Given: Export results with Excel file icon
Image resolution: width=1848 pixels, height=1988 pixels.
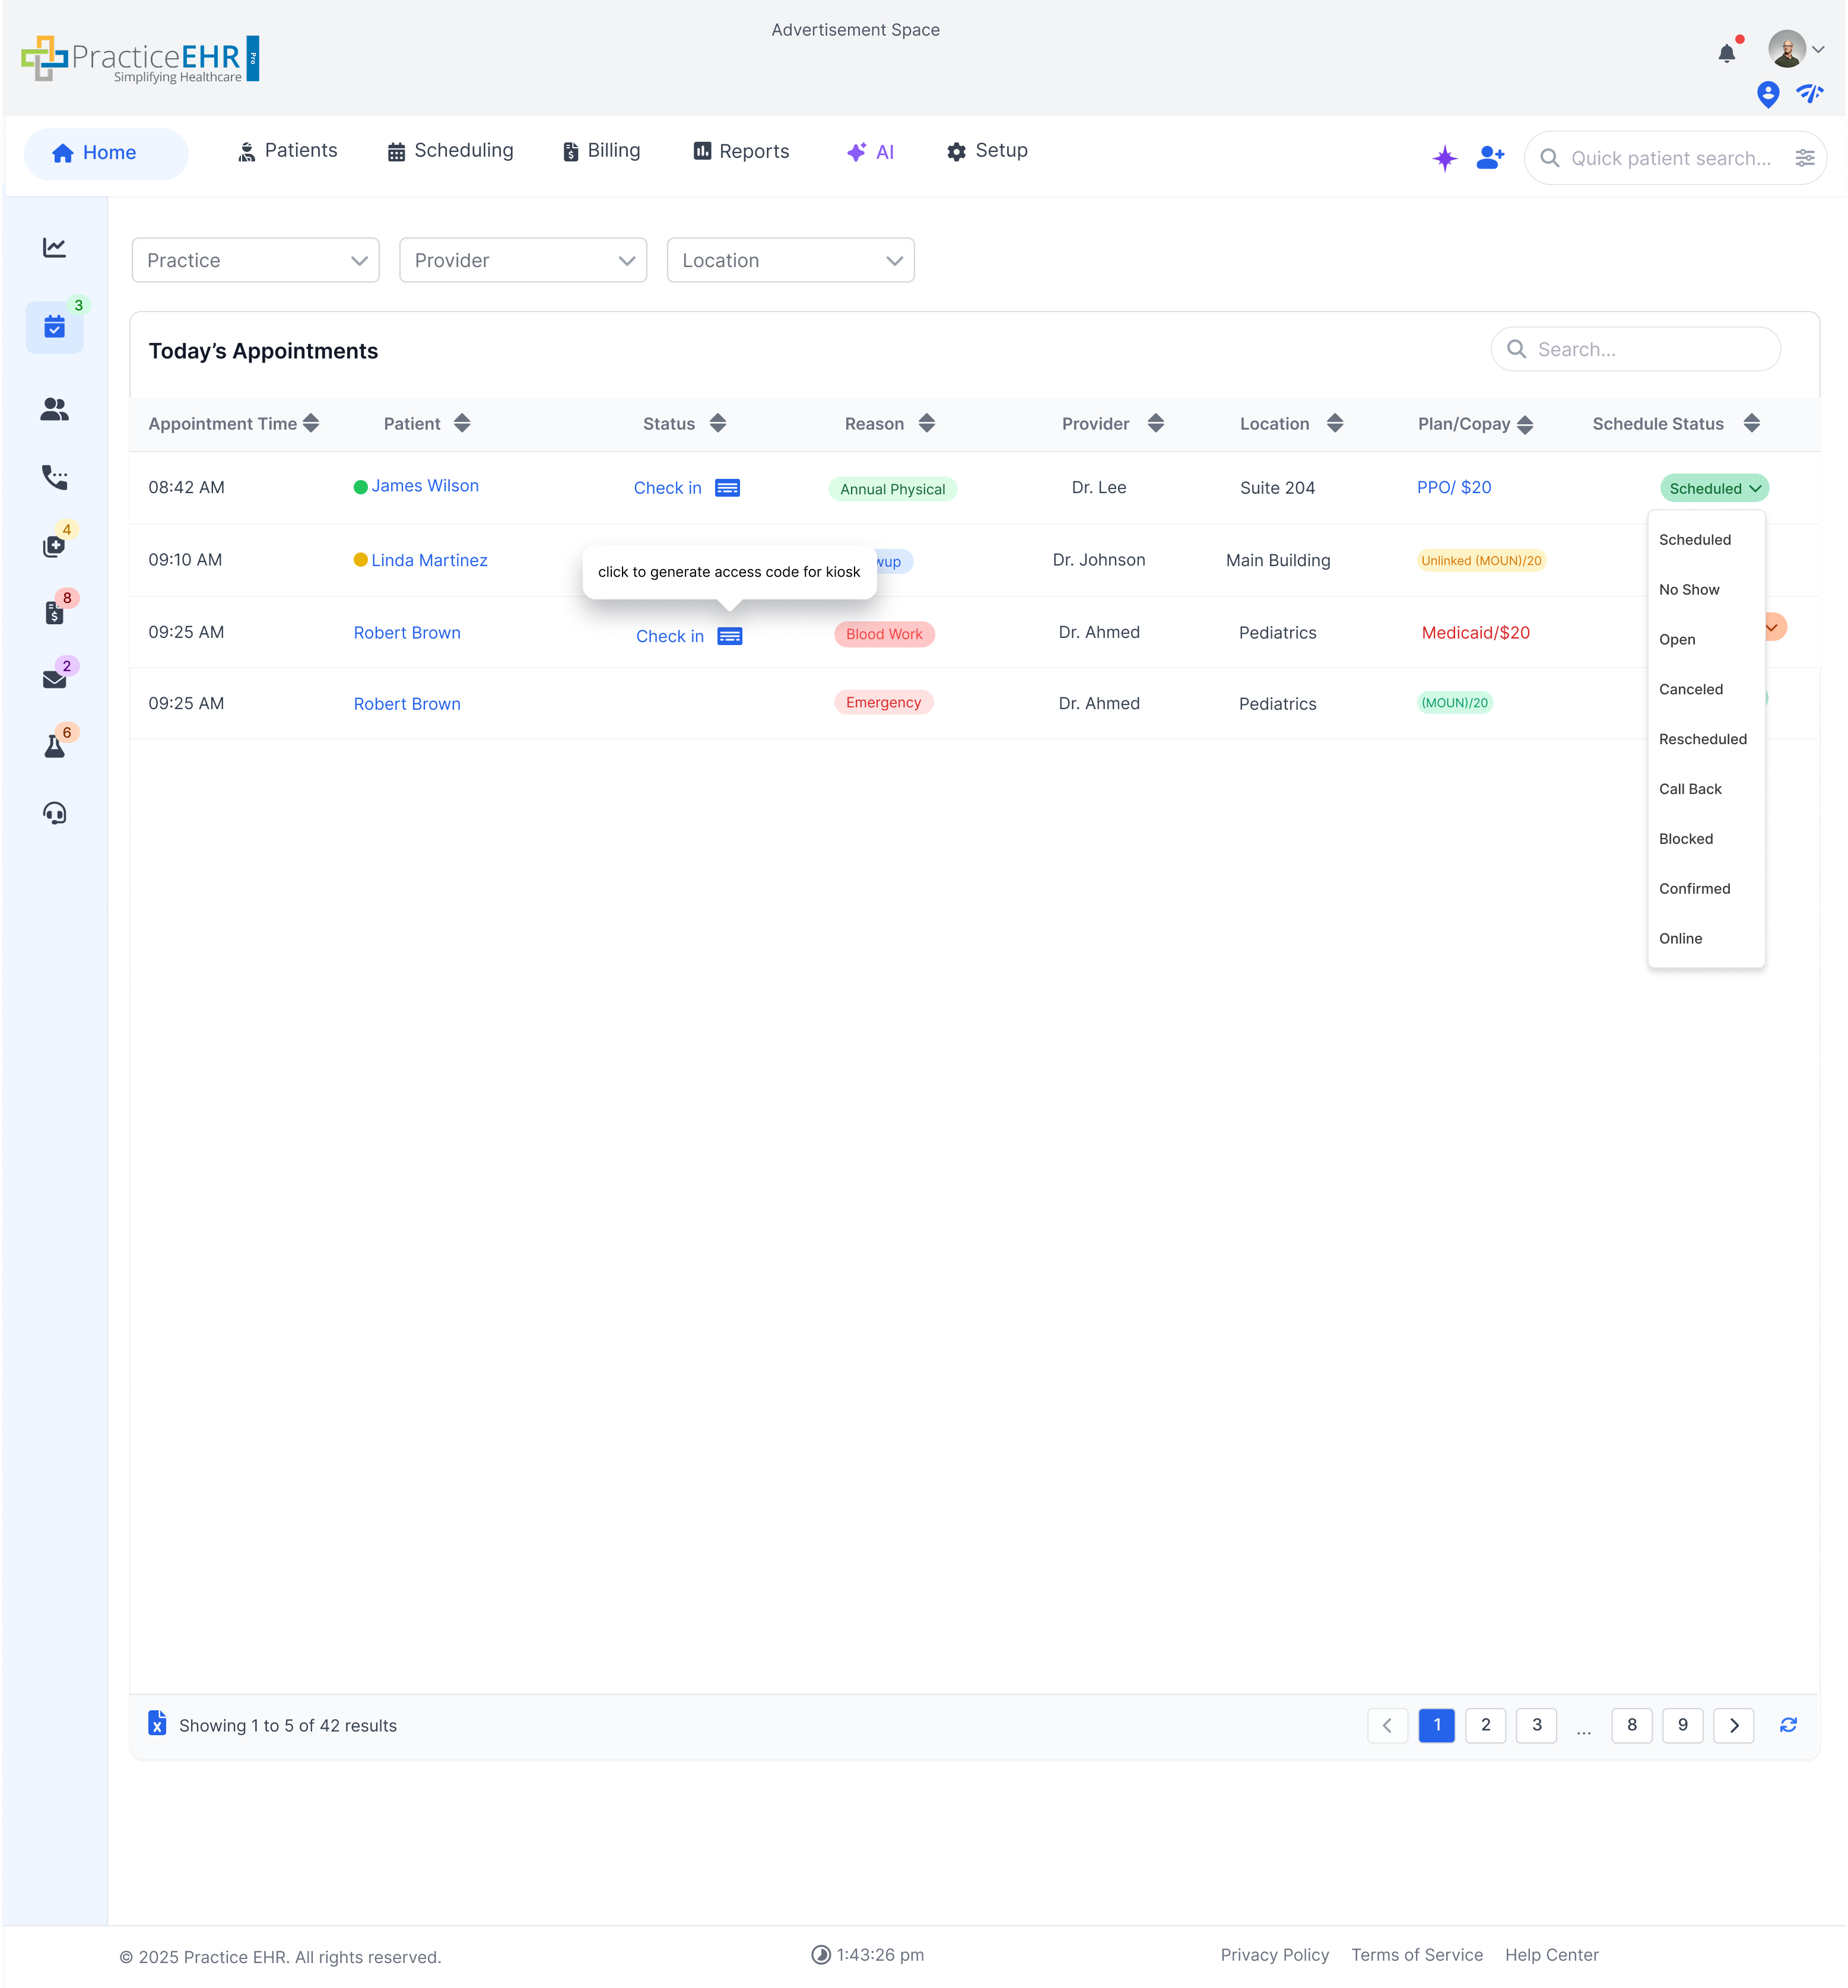Looking at the screenshot, I should pyautogui.click(x=157, y=1723).
